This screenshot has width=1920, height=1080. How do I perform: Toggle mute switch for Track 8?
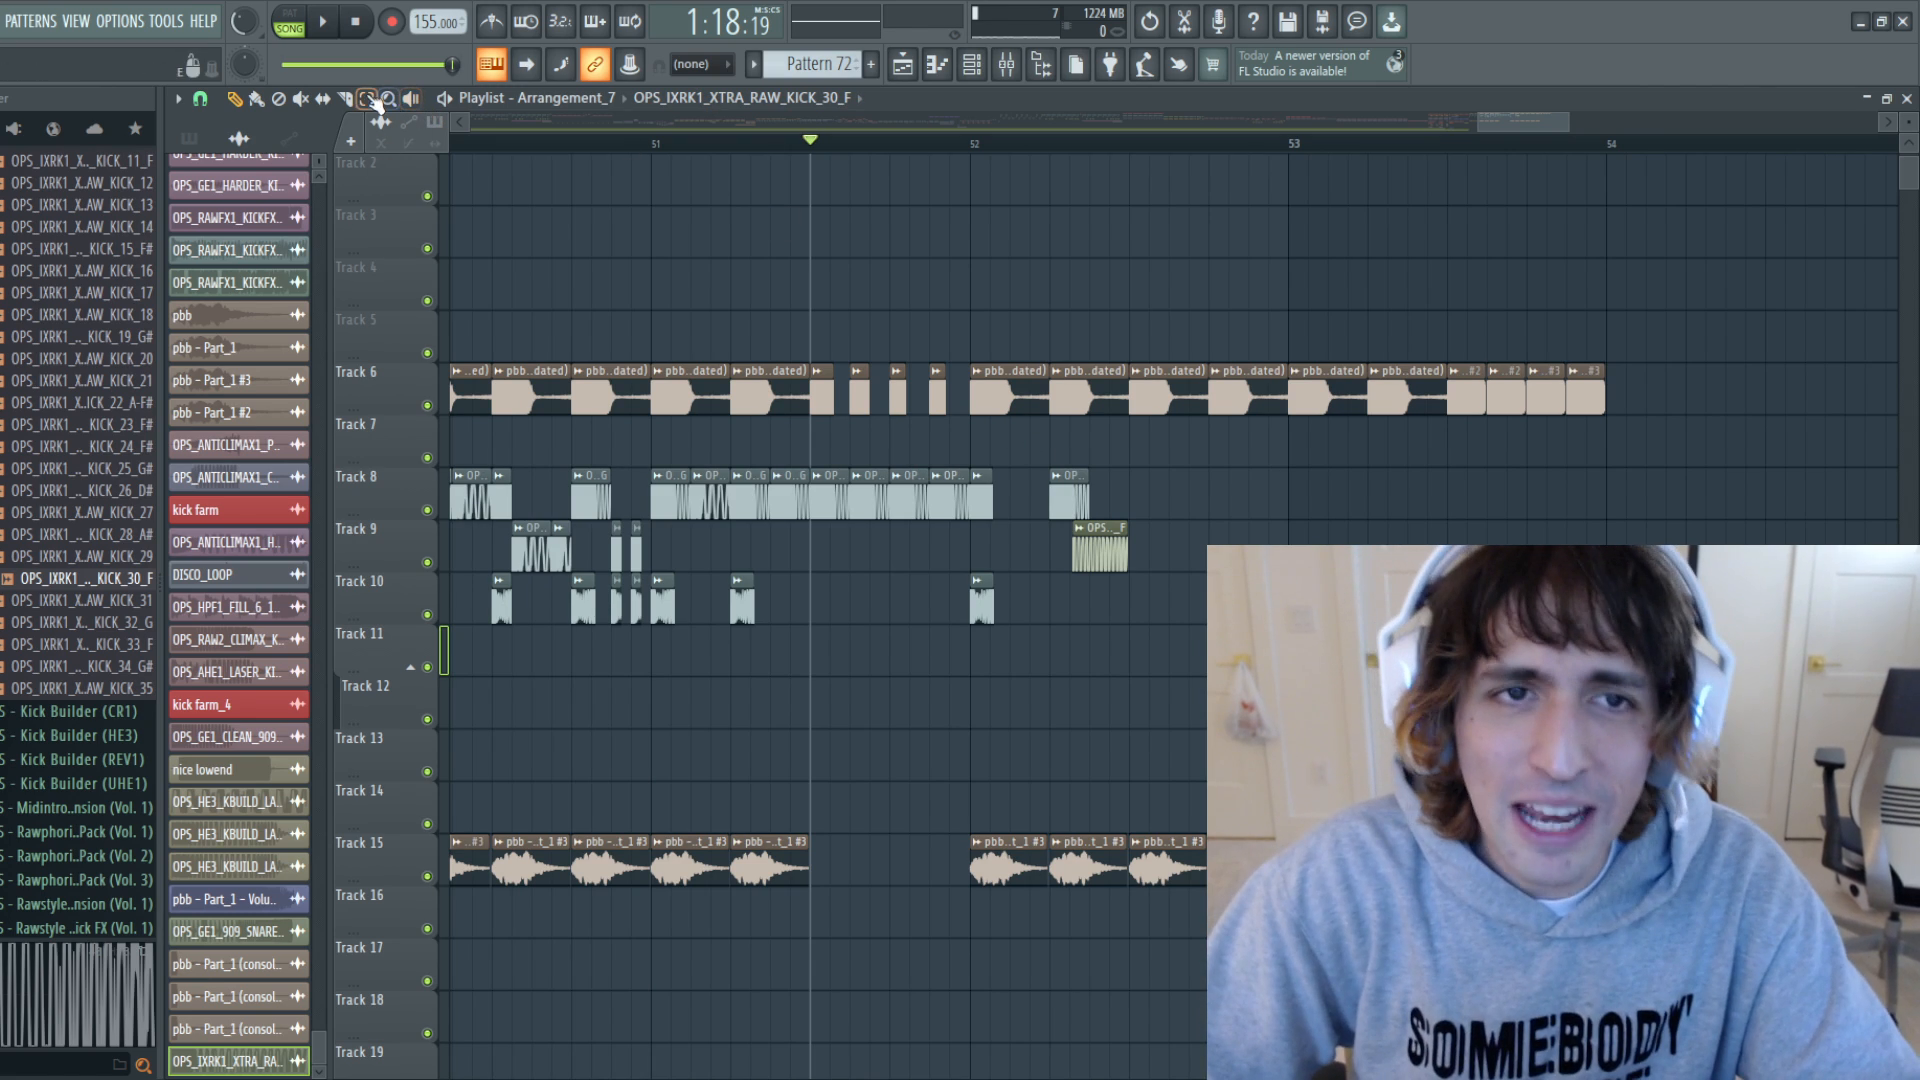coord(427,510)
